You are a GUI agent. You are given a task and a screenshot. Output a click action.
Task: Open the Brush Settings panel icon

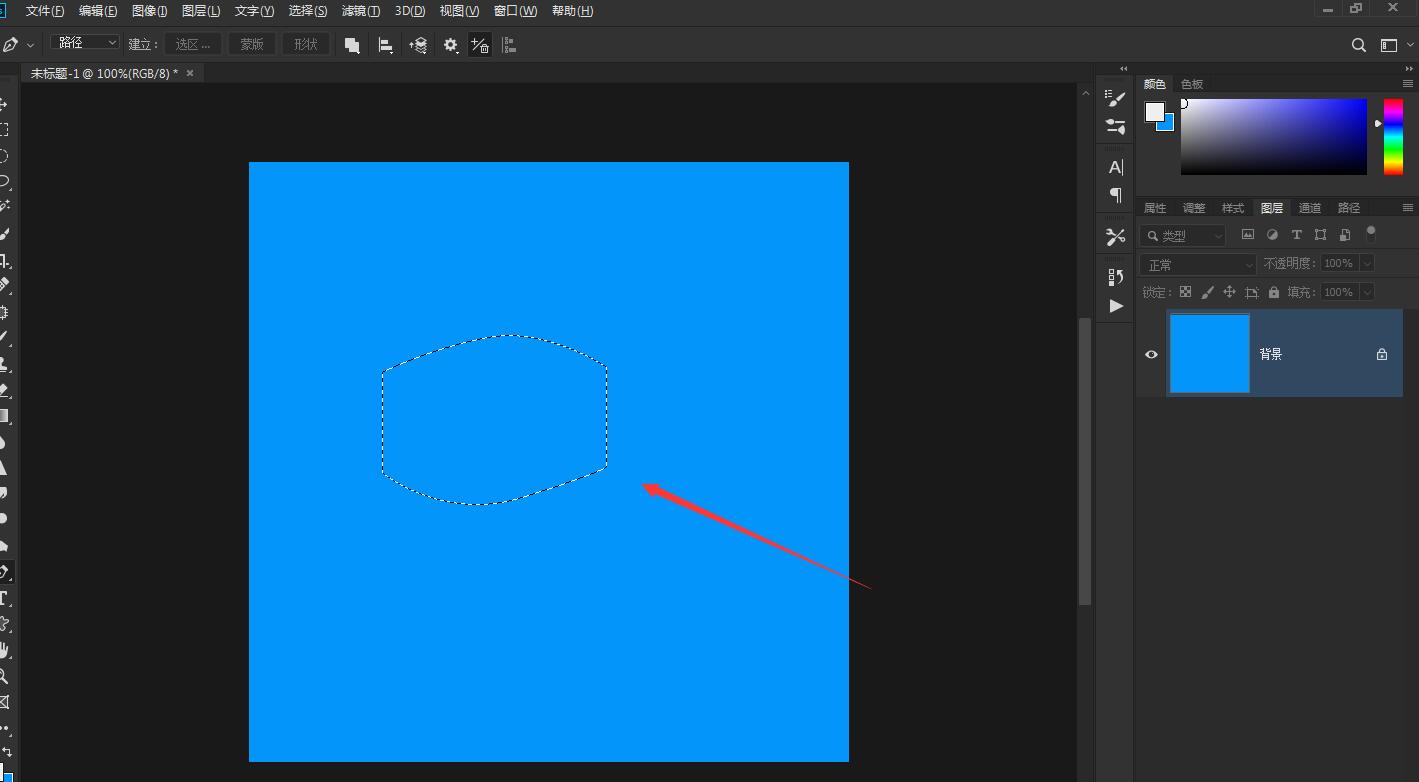tap(1116, 98)
